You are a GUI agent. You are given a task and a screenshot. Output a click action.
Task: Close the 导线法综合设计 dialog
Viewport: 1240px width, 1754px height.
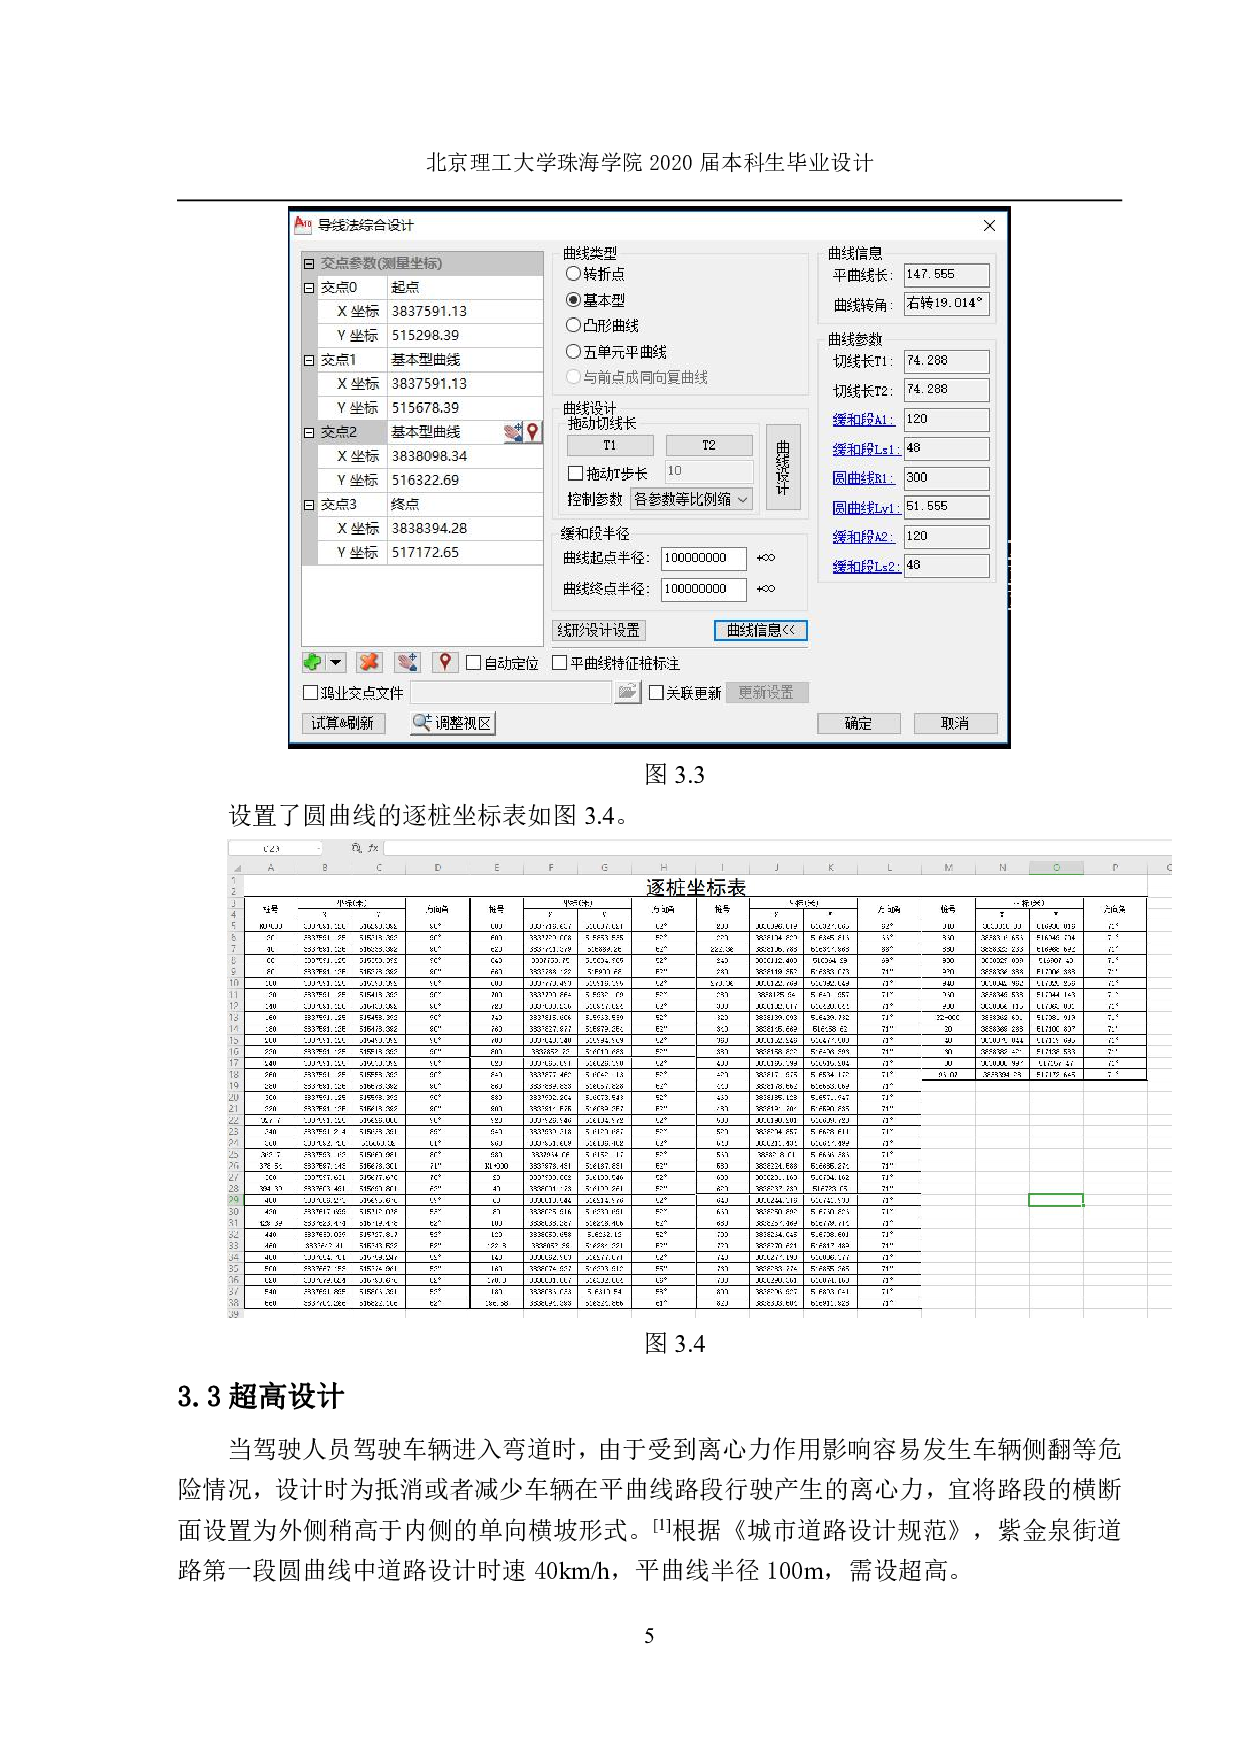(x=989, y=225)
